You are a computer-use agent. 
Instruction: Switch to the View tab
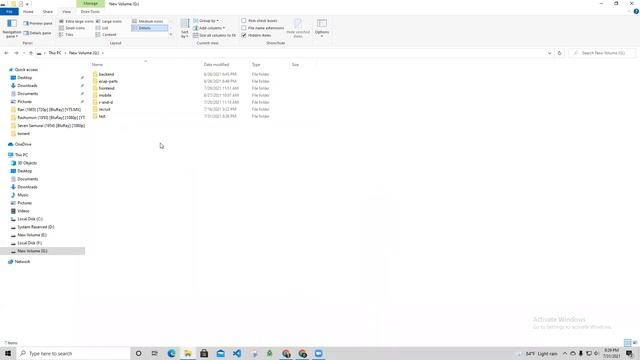pyautogui.click(x=66, y=11)
